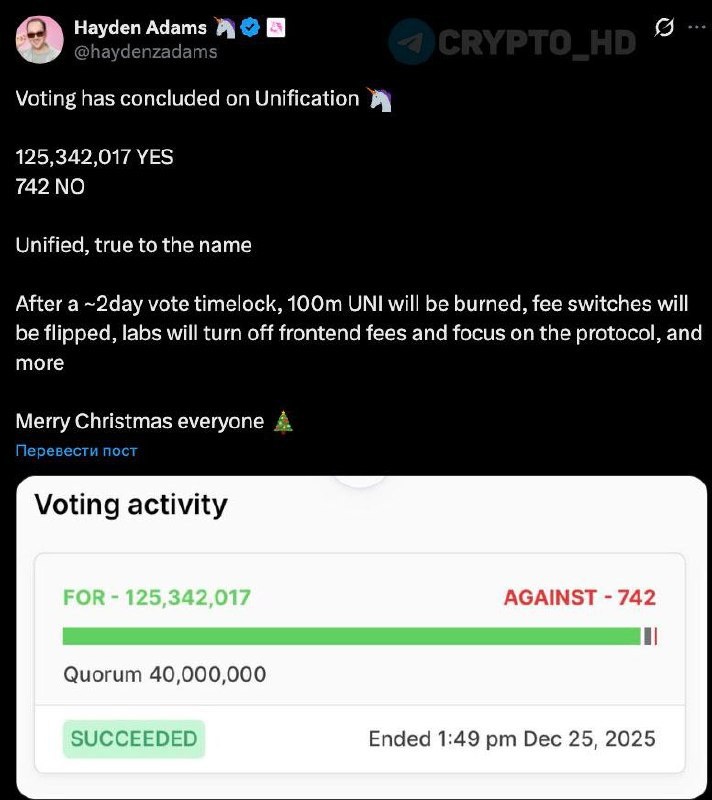Click the CRYPTO_HD watermark text
The width and height of the screenshot is (712, 800).
click(537, 42)
